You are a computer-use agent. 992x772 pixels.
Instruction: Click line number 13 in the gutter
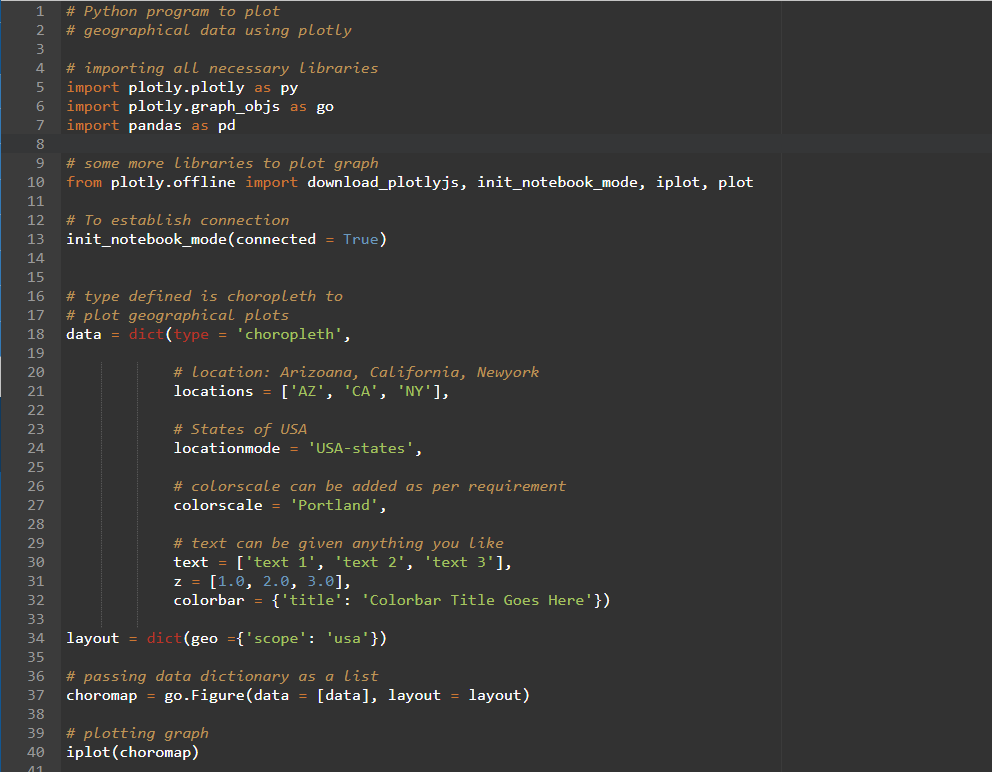(36, 239)
